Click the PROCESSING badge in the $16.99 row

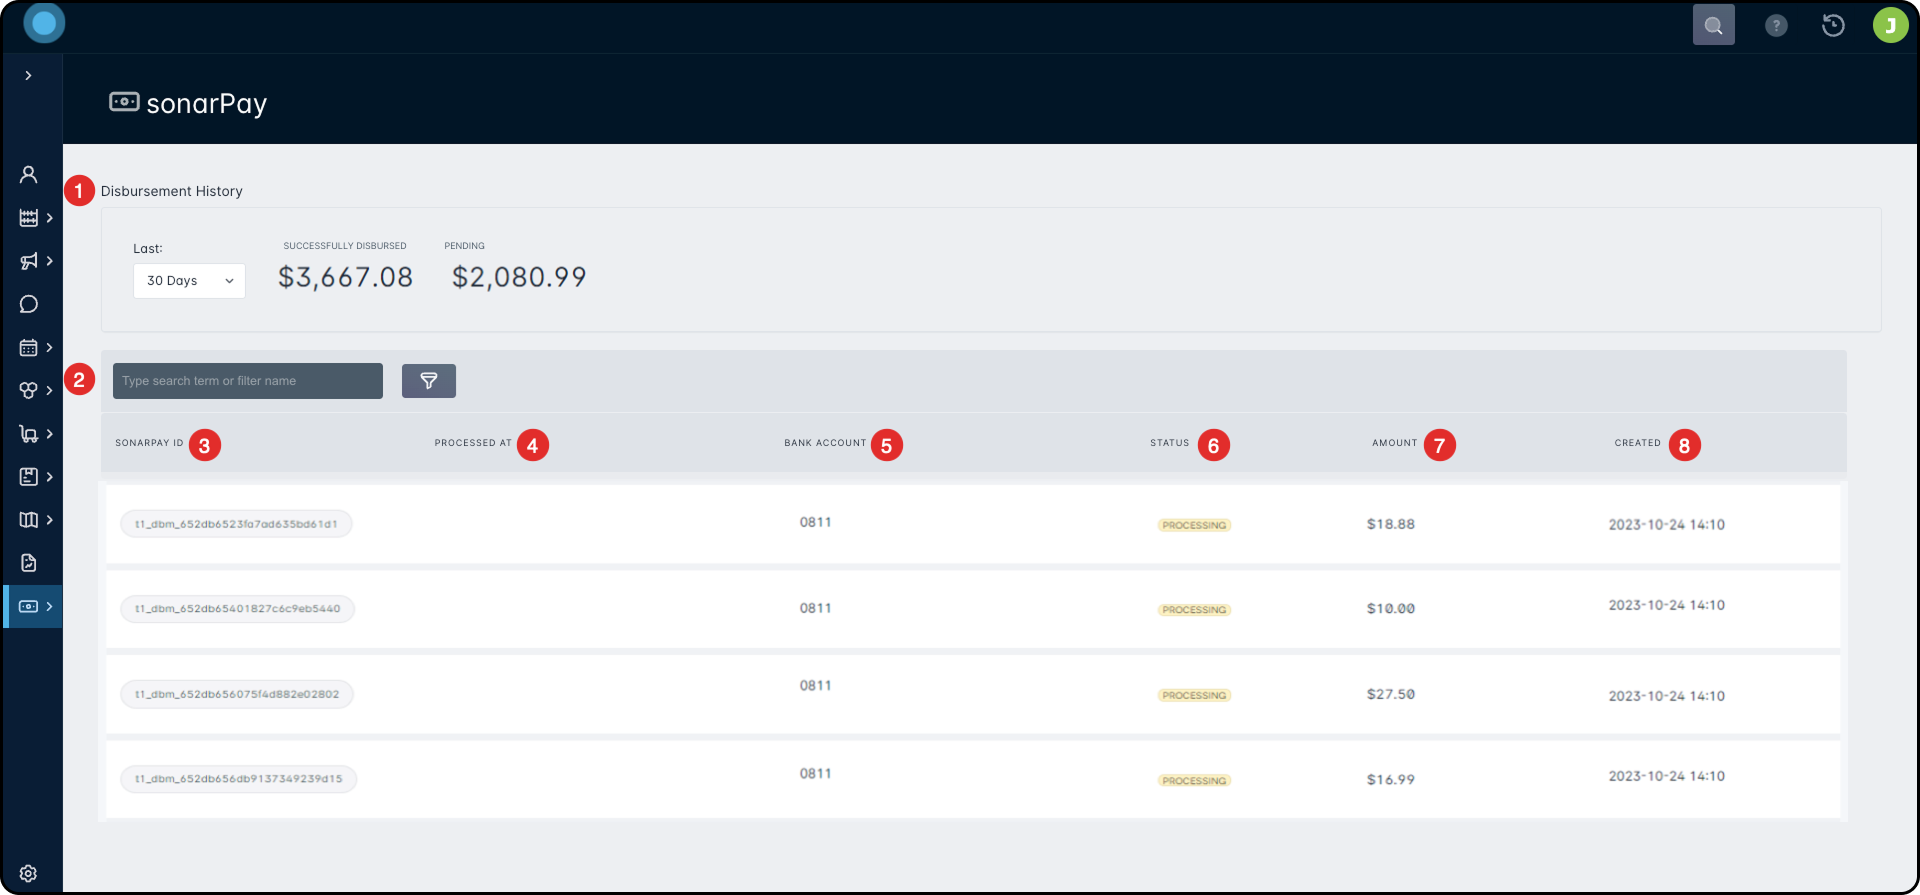pos(1194,781)
